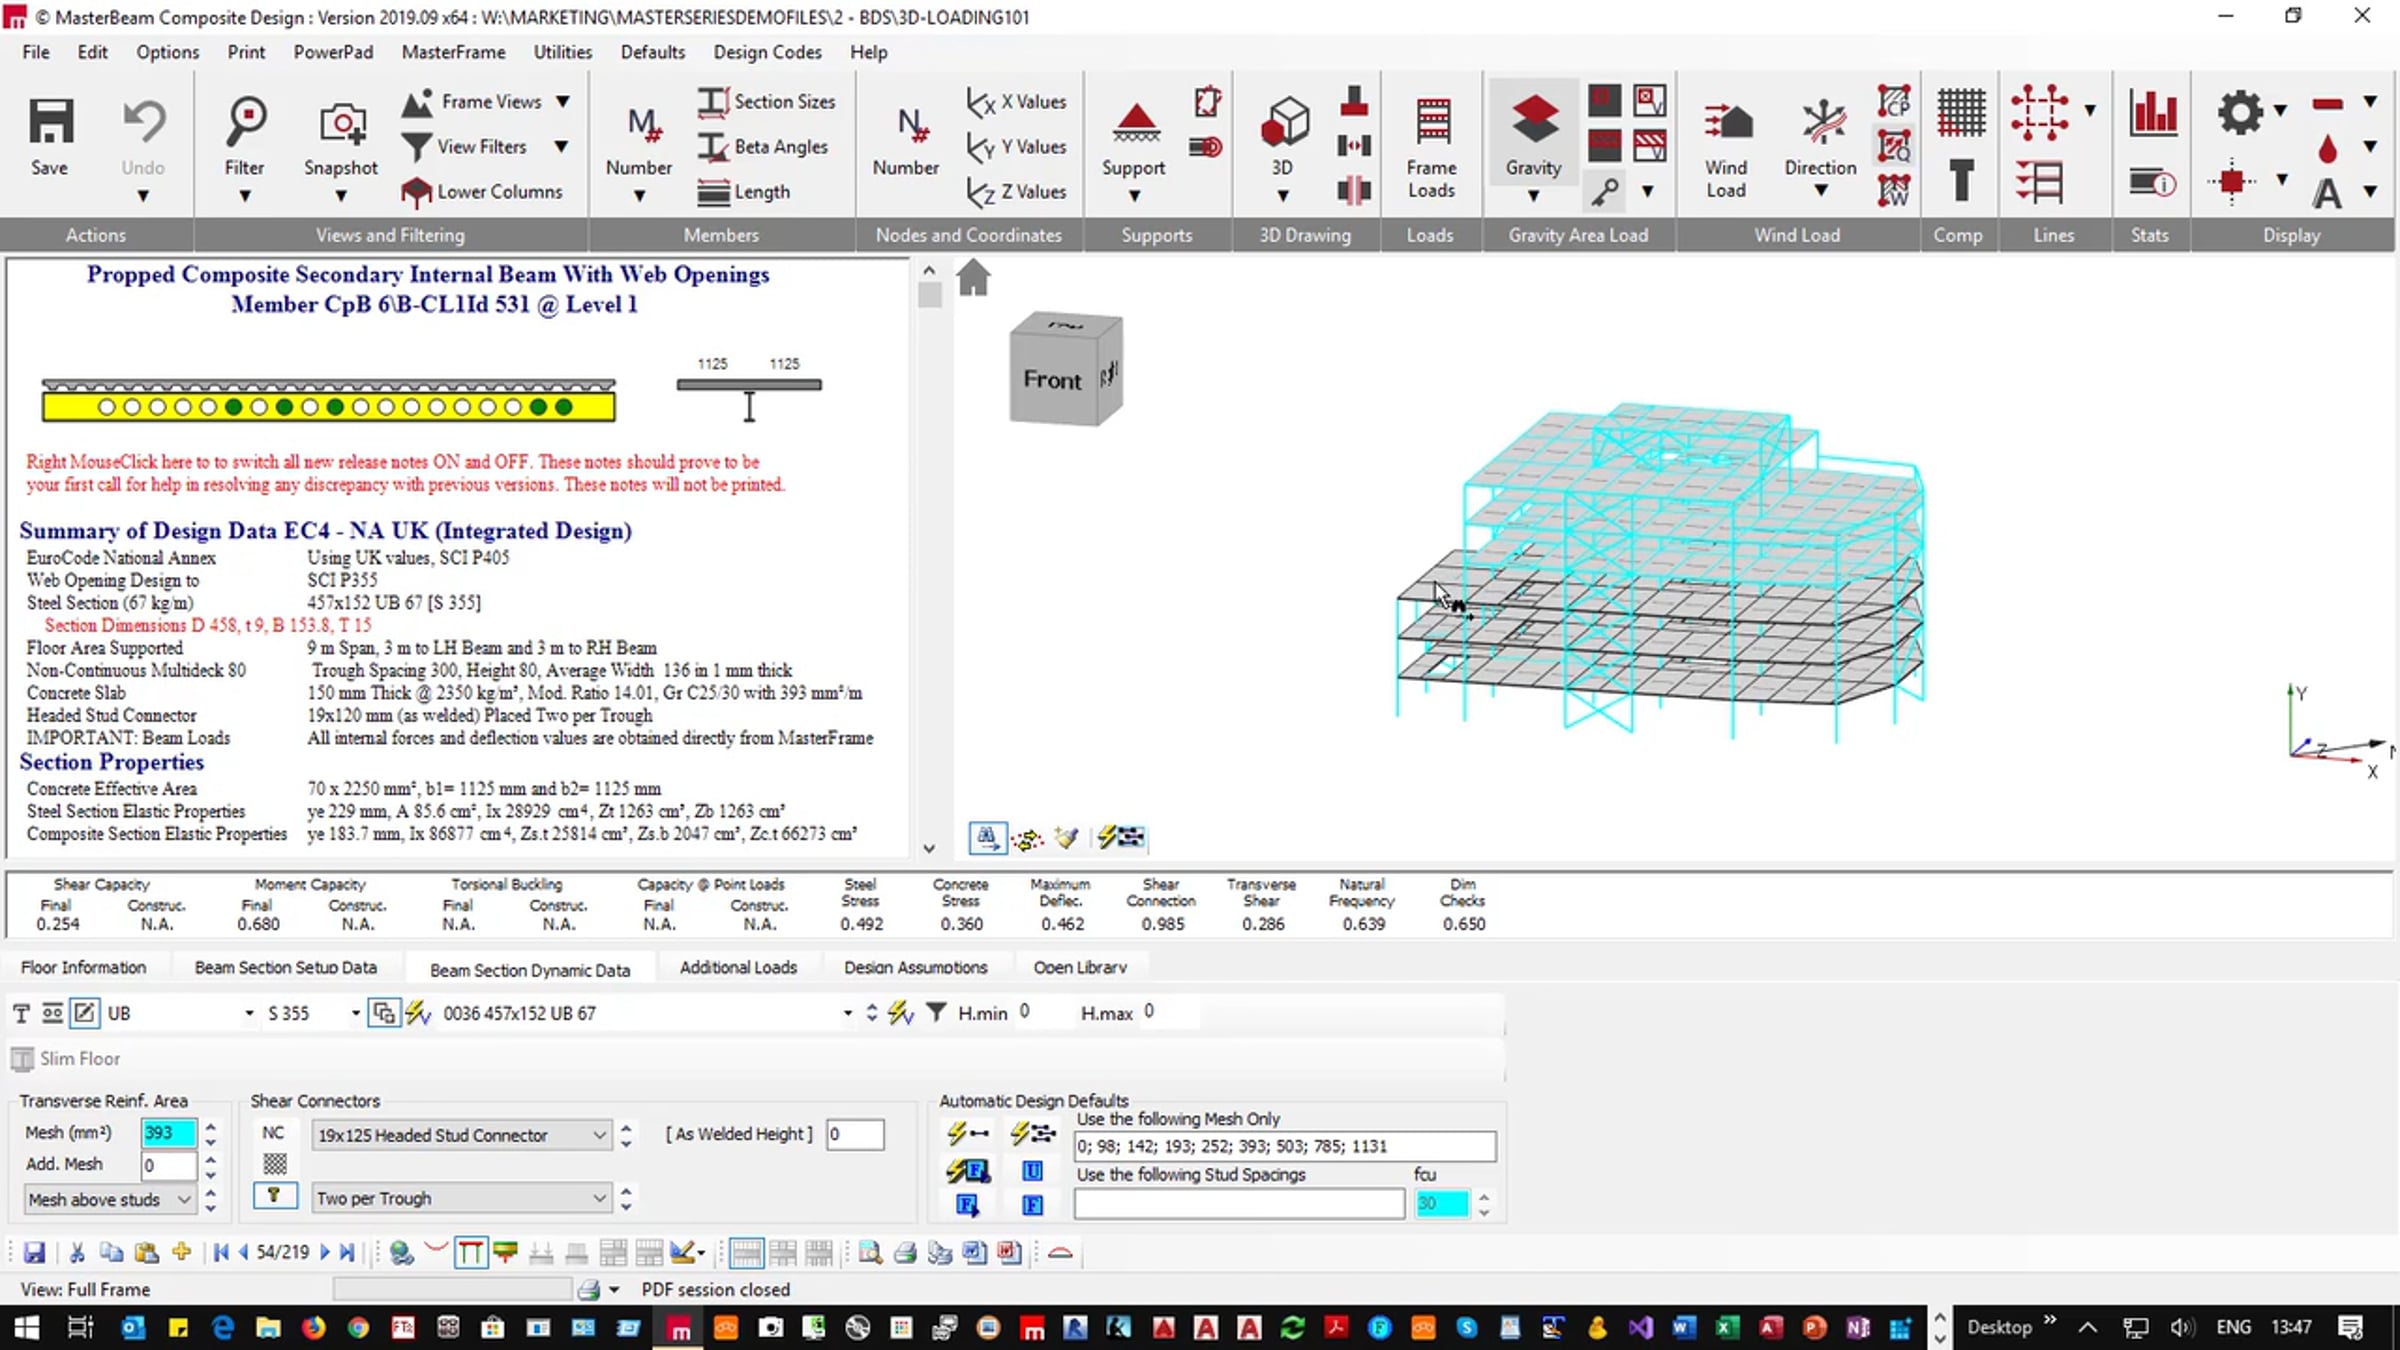Click the X Values coordinate tool
The height and width of the screenshot is (1350, 2400).
point(1016,101)
